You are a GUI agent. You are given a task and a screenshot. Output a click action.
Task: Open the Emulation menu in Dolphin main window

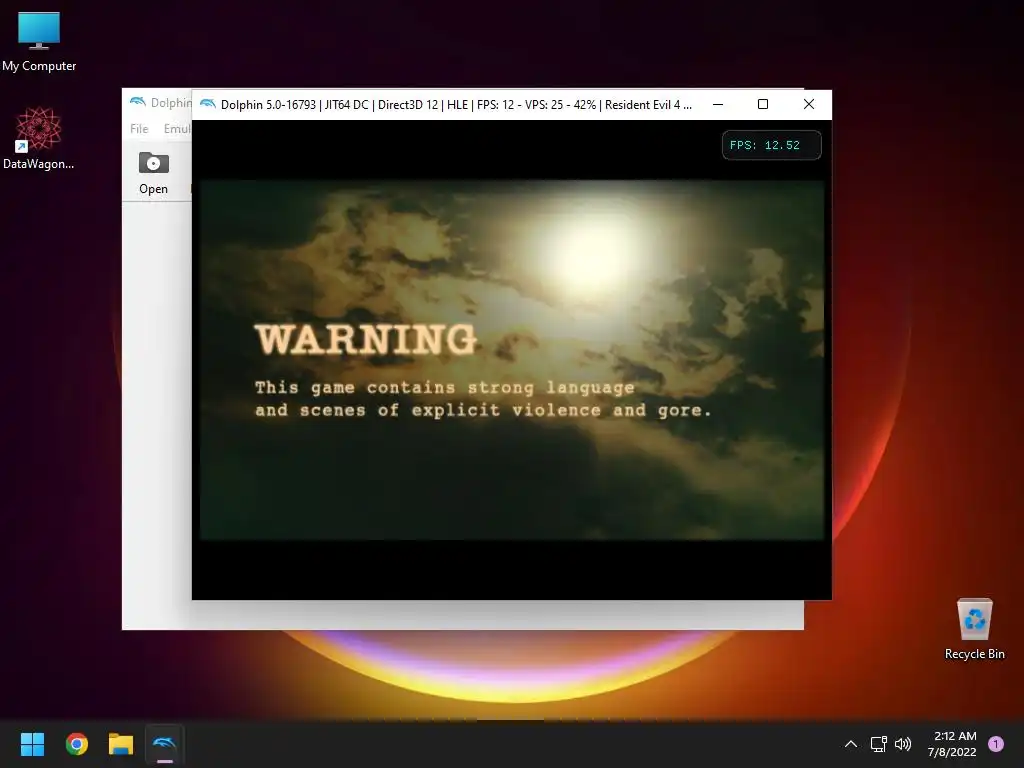pyautogui.click(x=177, y=129)
